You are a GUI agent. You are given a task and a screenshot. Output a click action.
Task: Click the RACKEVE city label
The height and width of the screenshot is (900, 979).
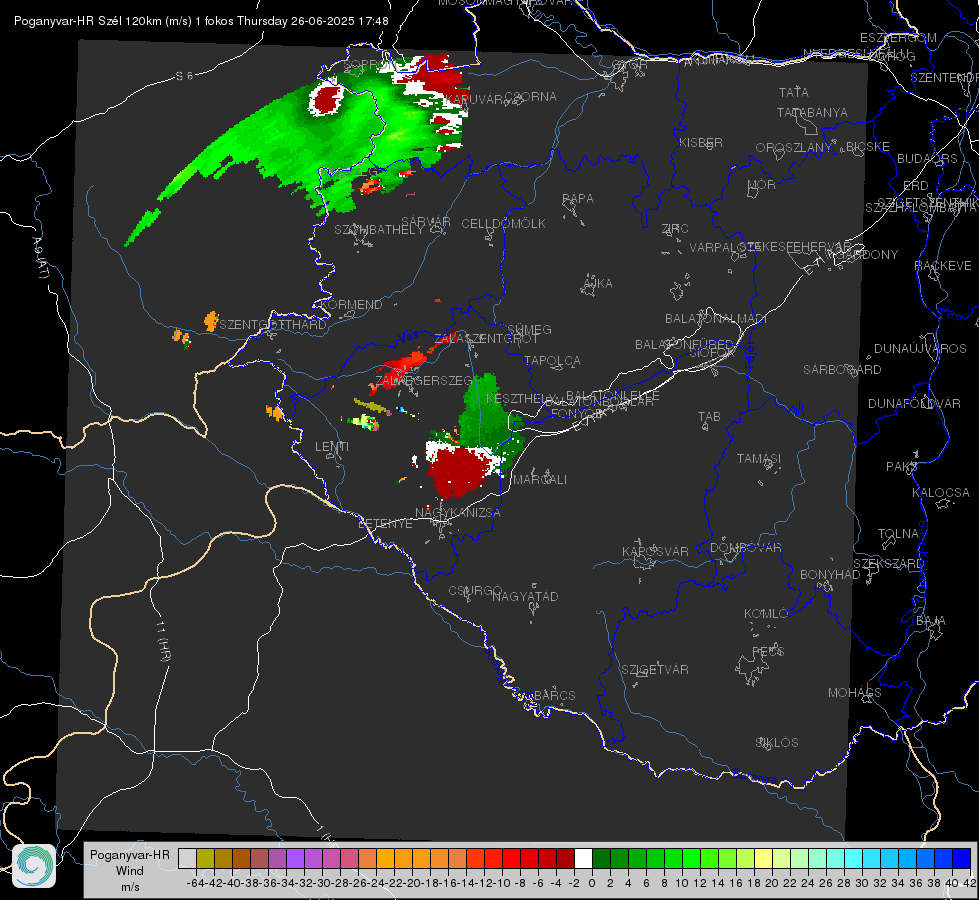tap(943, 266)
